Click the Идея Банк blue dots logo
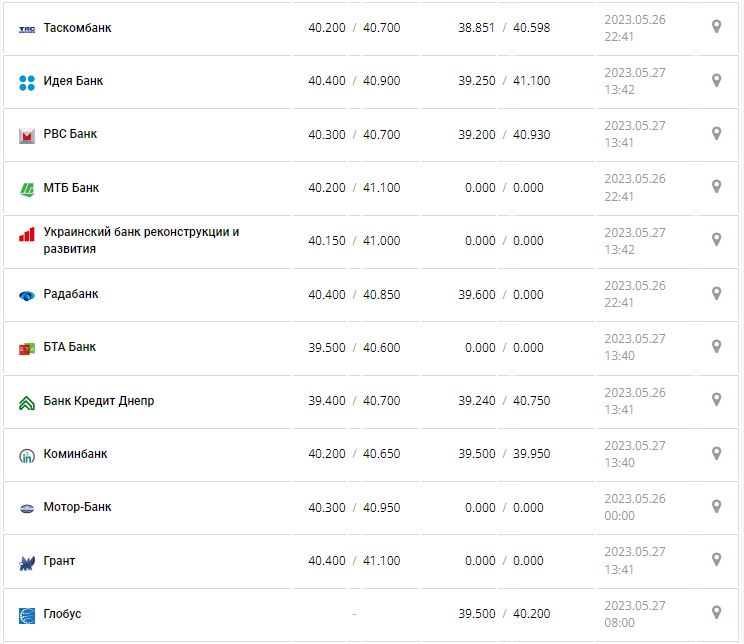 click(27, 82)
